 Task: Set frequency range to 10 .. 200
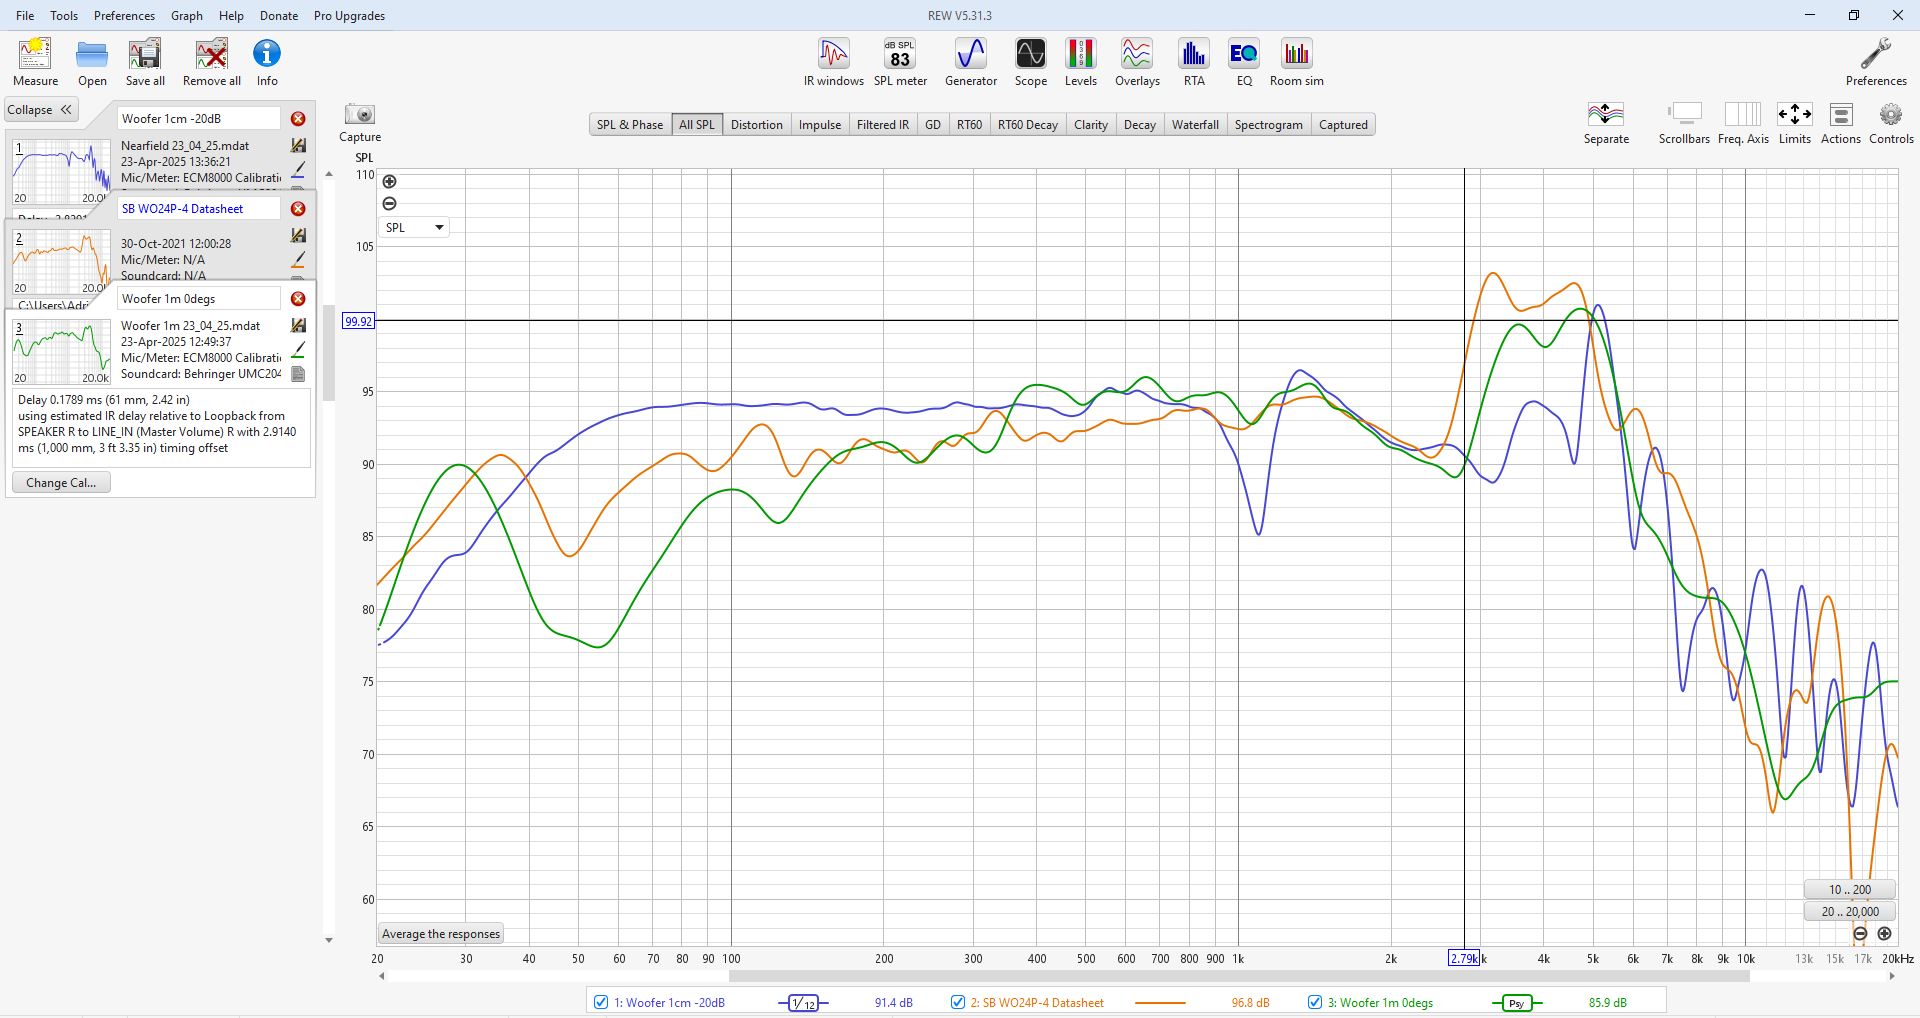point(1849,889)
